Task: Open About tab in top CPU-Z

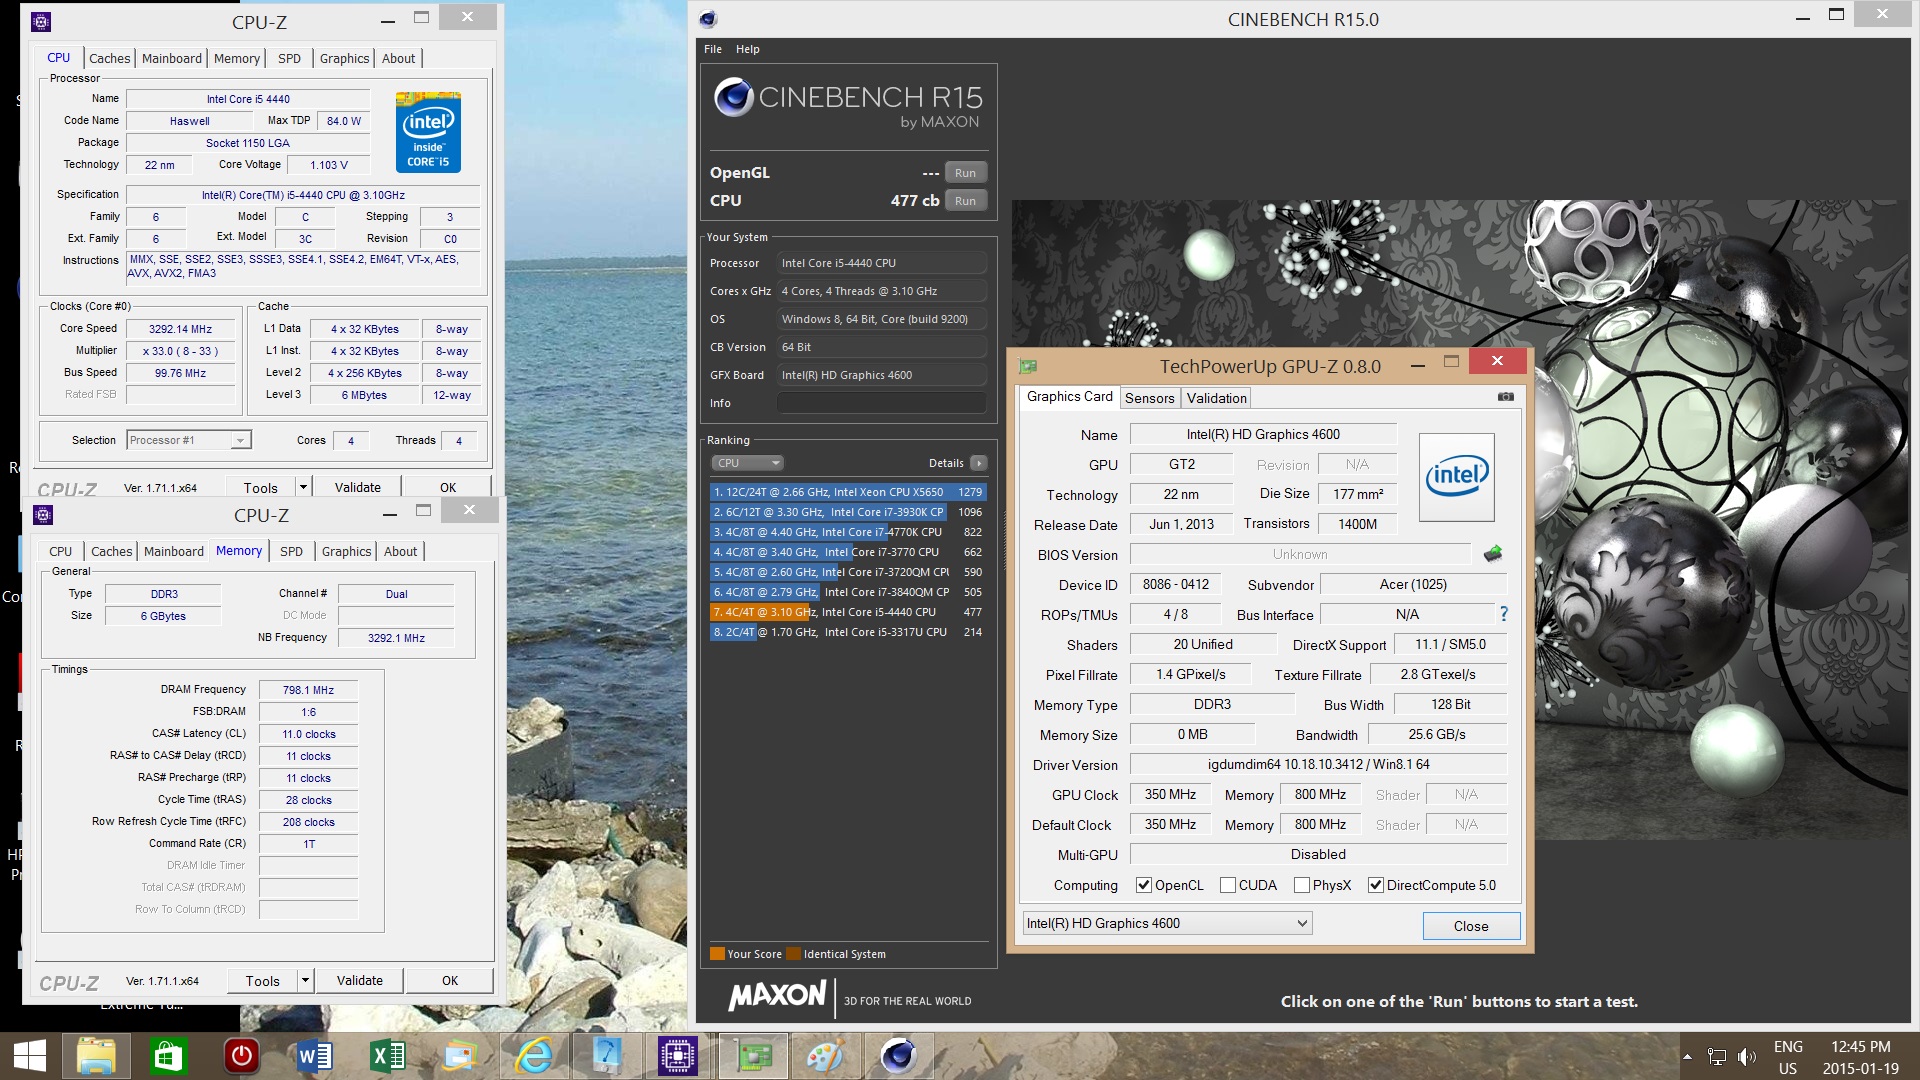Action: click(398, 58)
